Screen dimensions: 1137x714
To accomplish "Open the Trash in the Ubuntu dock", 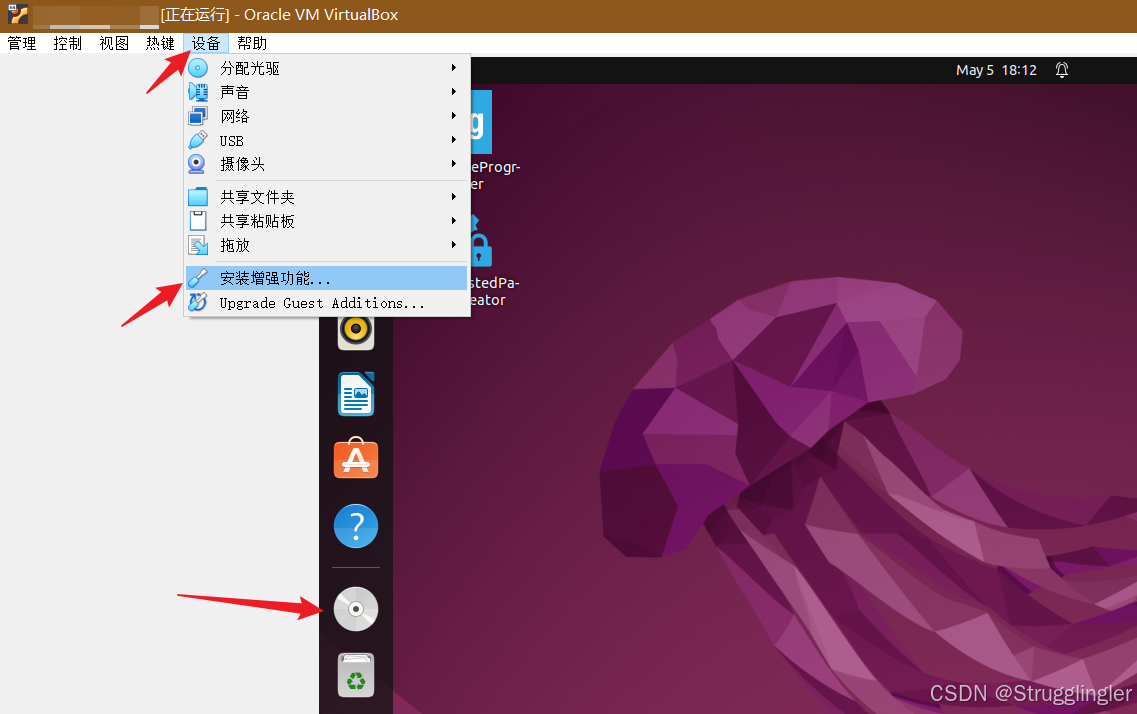I will 356,675.
